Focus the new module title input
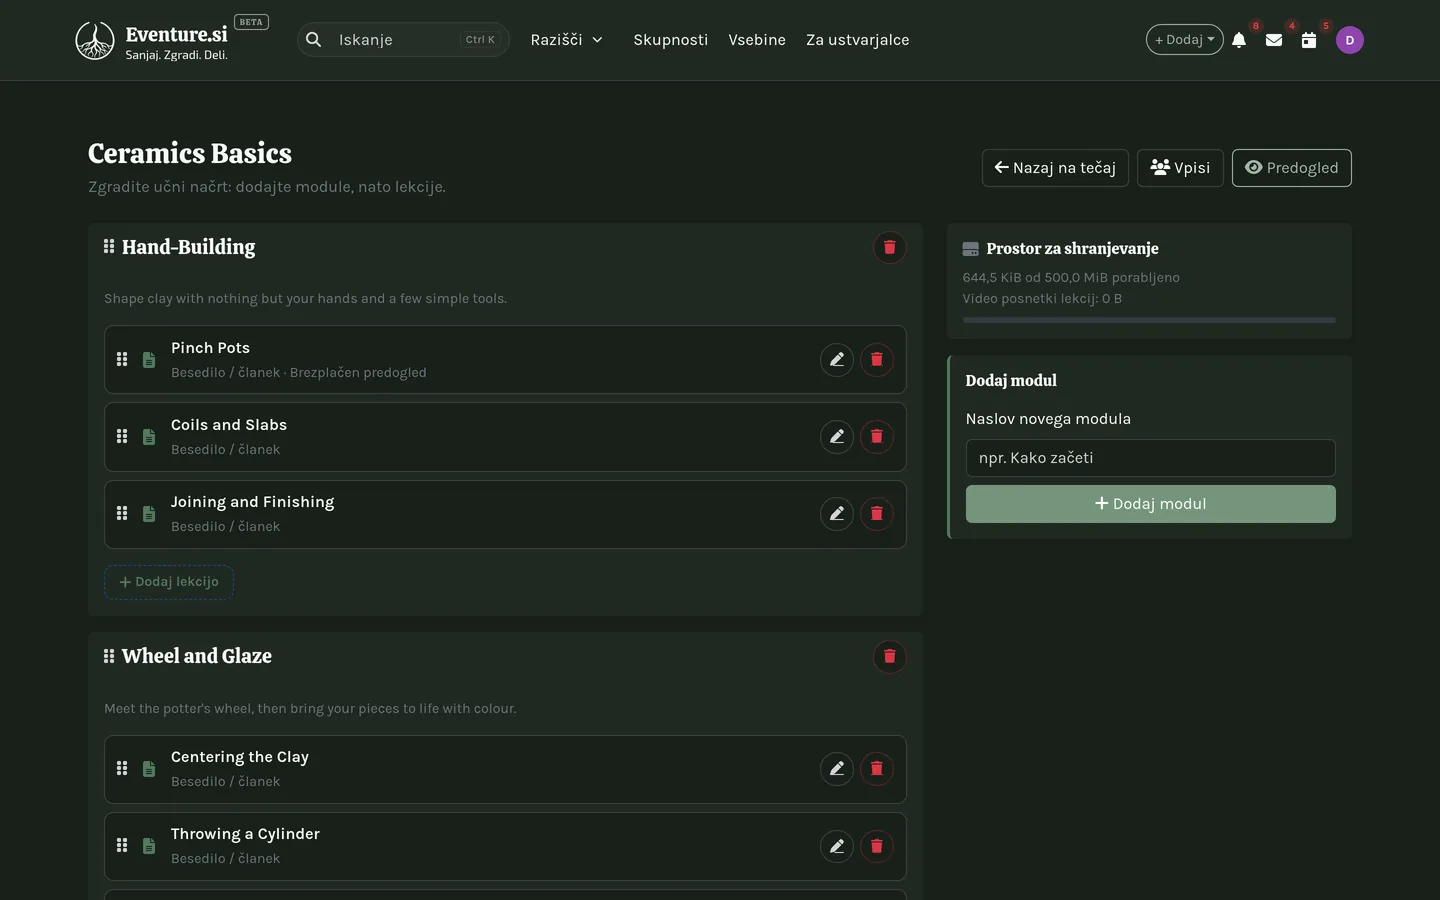The image size is (1440, 900). point(1150,458)
